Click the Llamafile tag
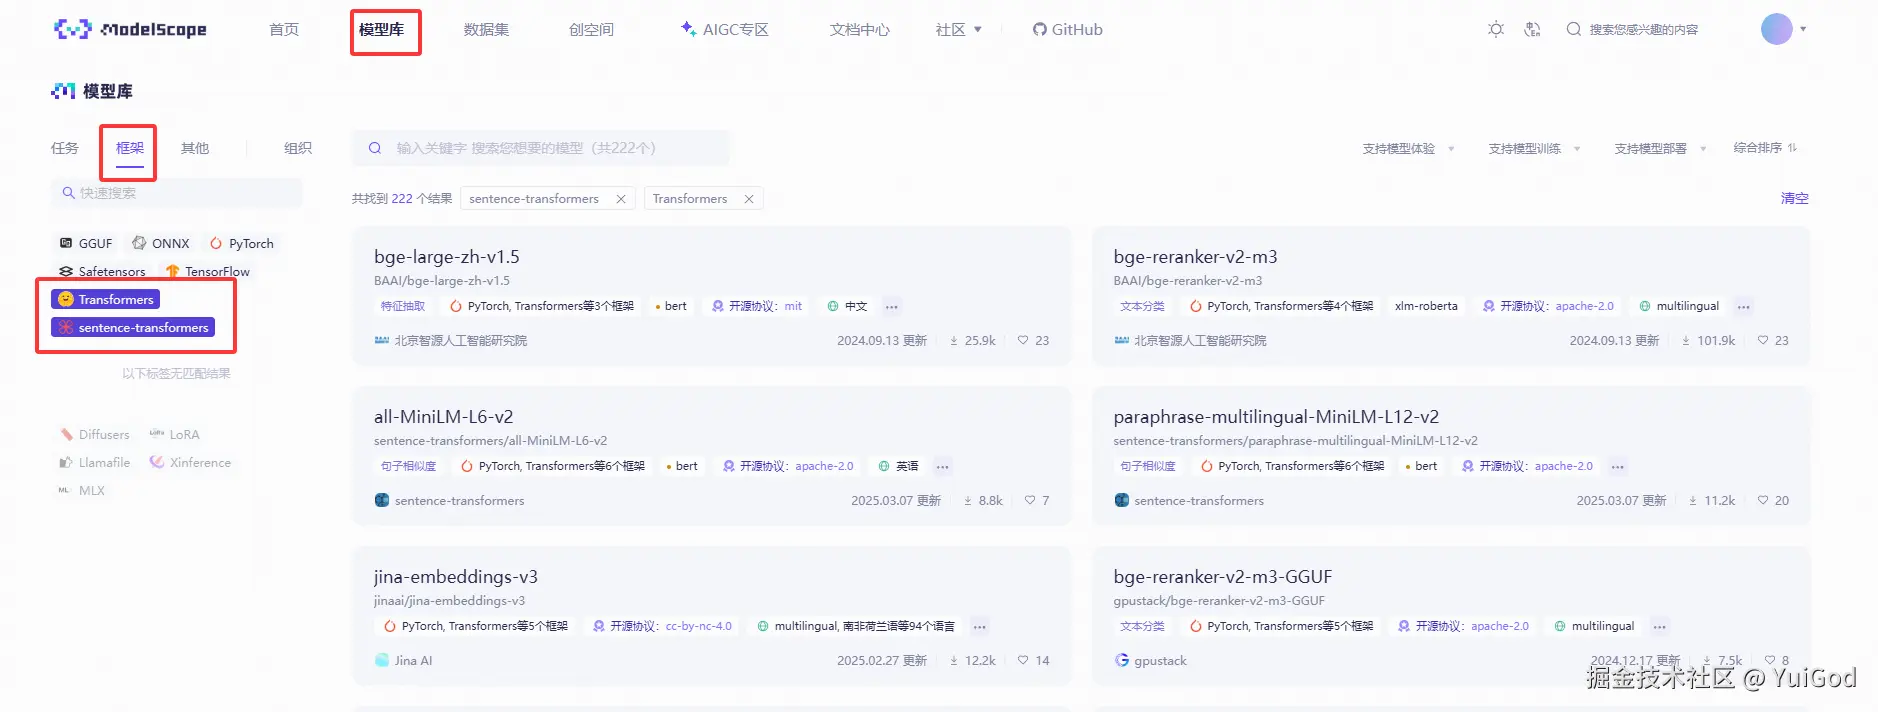This screenshot has width=1878, height=712. coord(95,462)
